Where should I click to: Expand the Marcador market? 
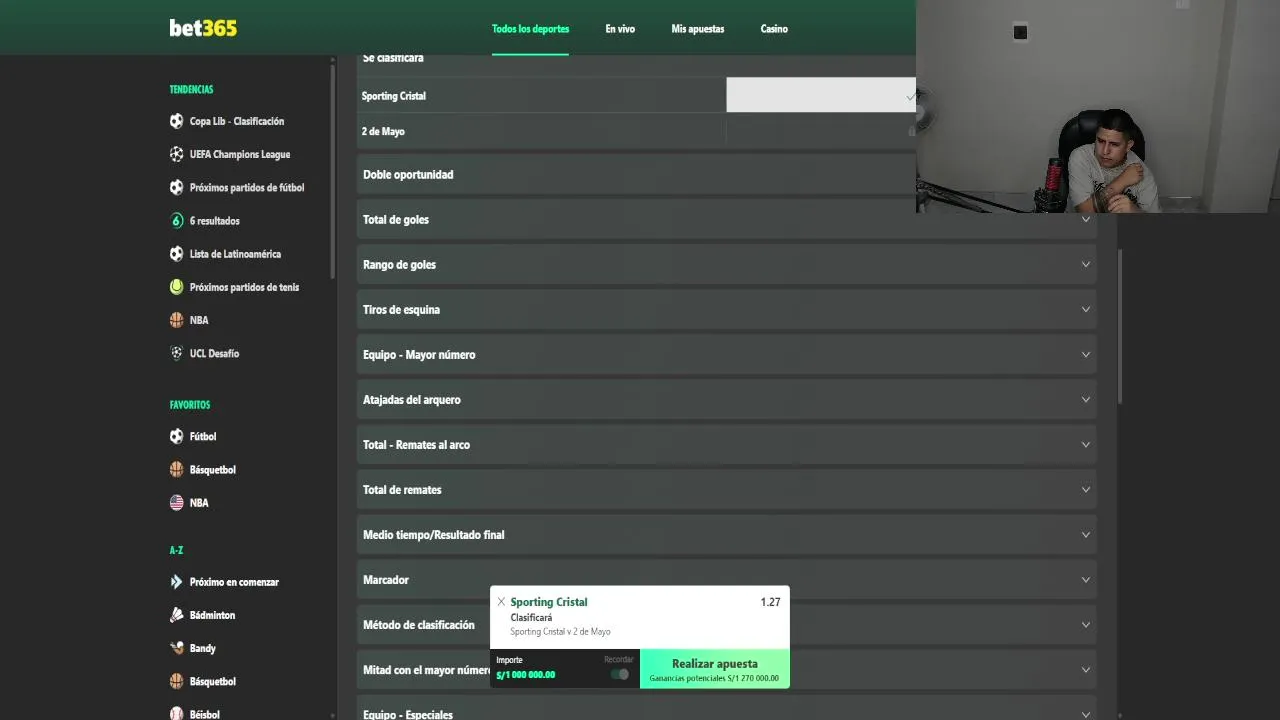click(726, 580)
